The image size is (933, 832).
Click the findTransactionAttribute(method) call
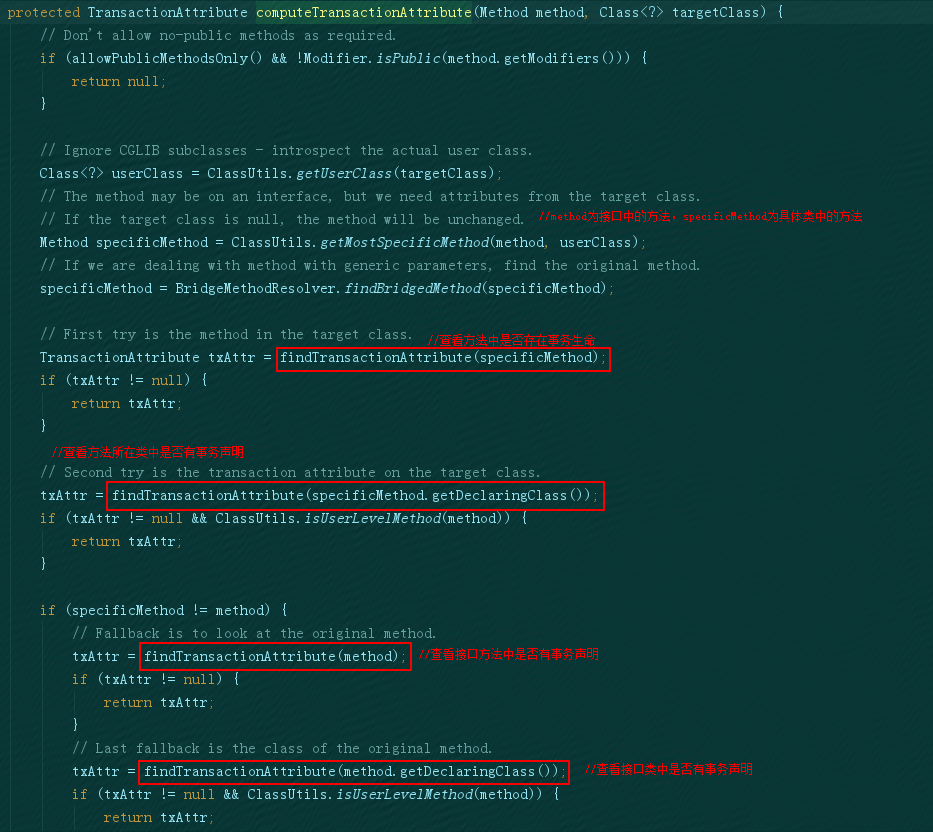(x=271, y=656)
